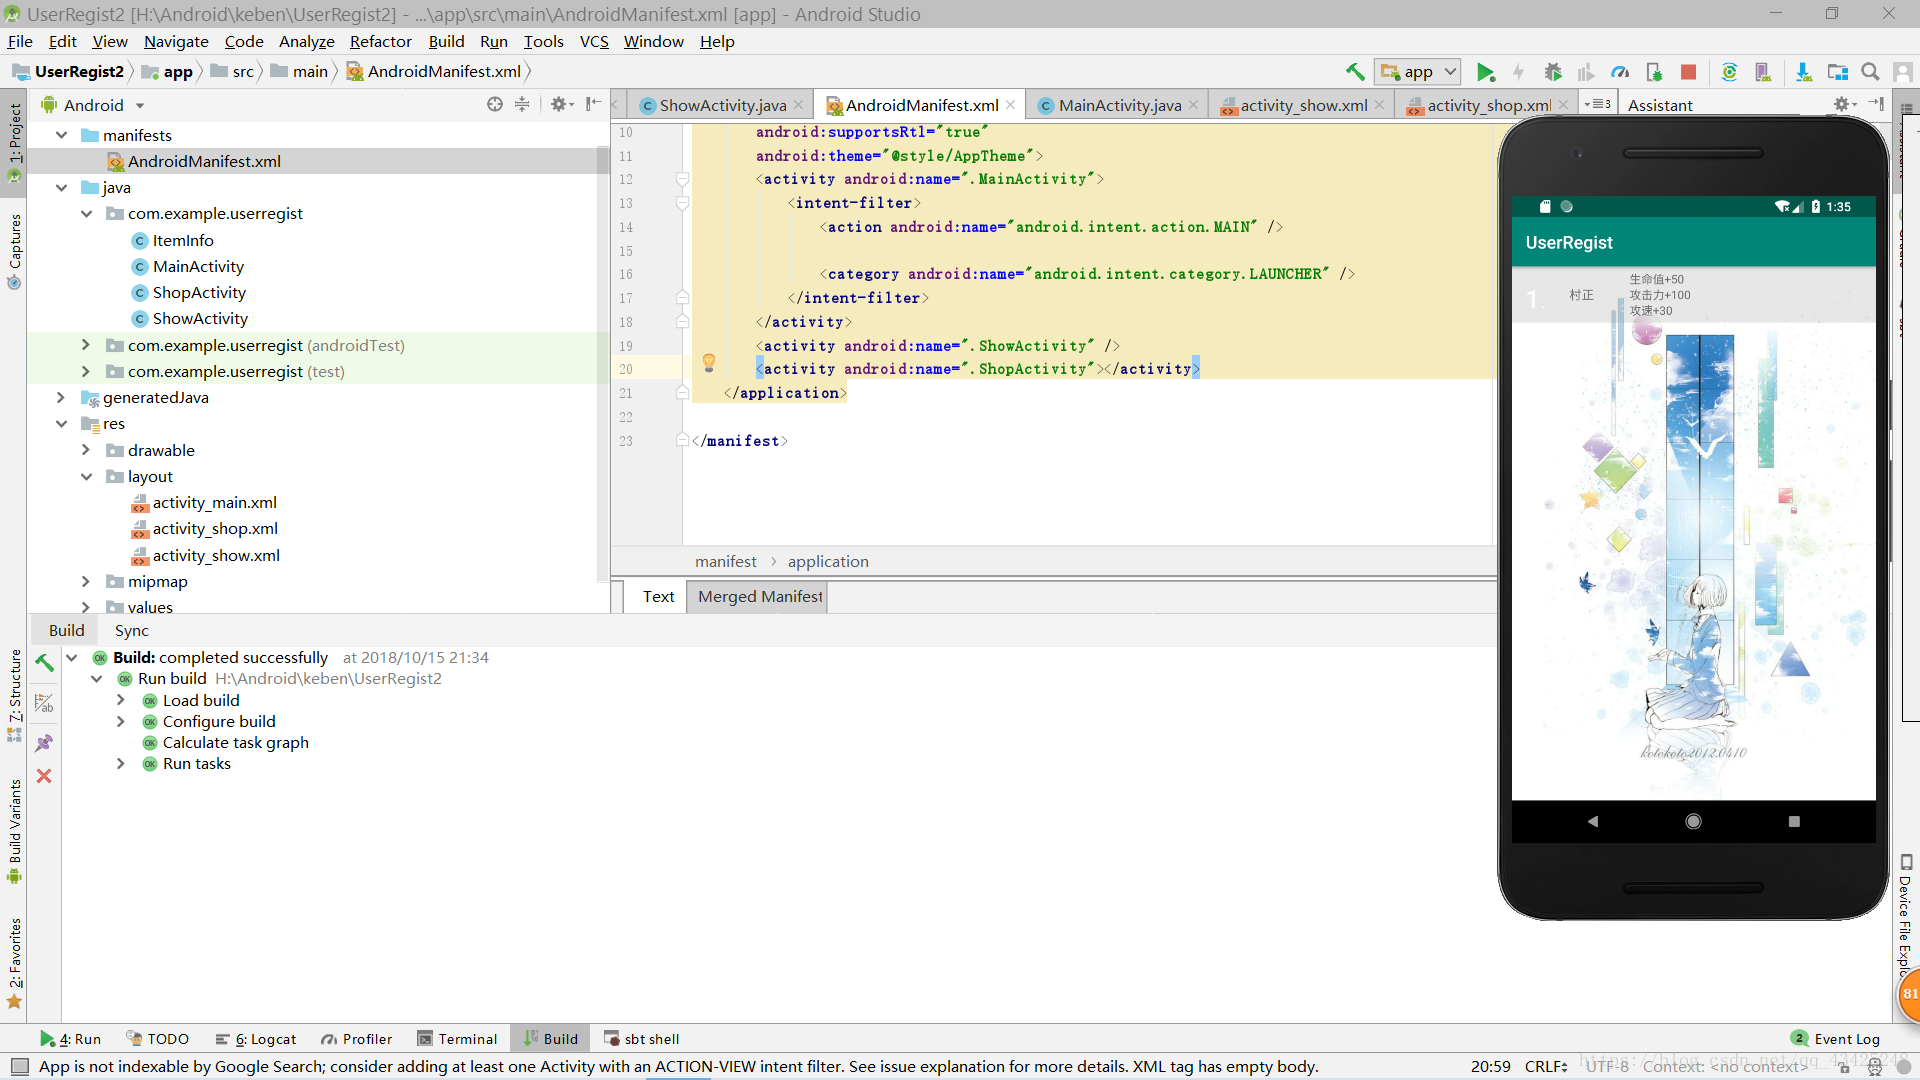Open Android project view dropdown
The width and height of the screenshot is (1920, 1080).
(x=94, y=105)
